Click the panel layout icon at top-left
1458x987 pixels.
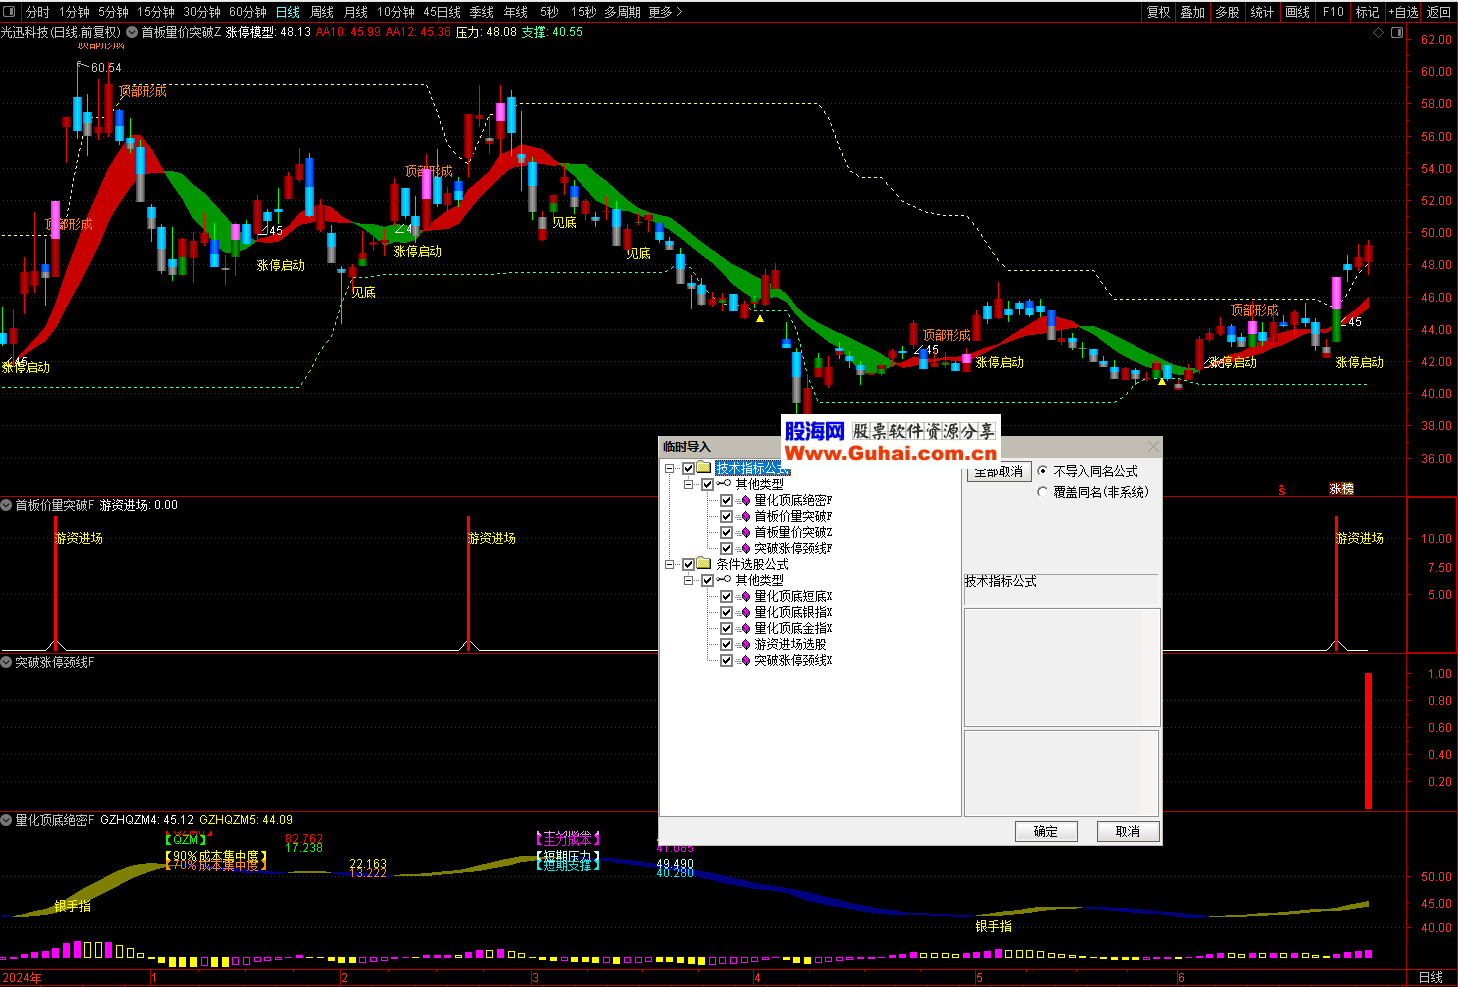(11, 12)
